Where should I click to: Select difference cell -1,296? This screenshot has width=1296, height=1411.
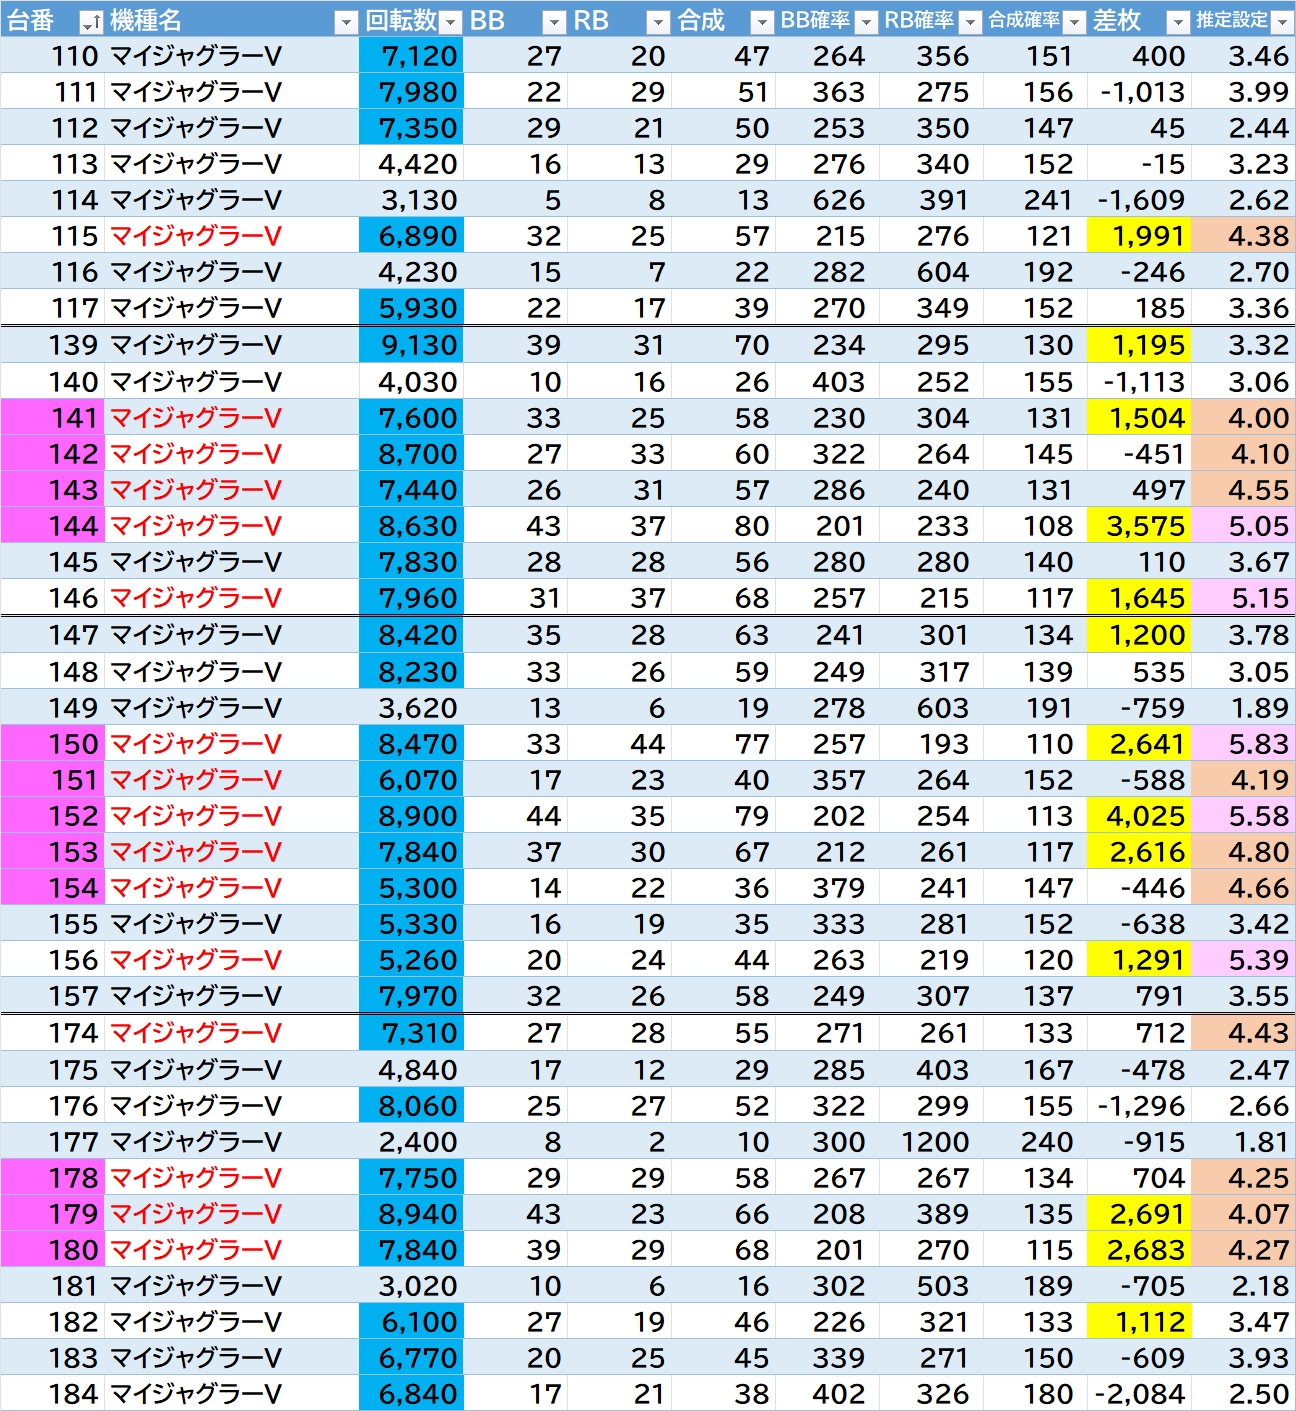[1138, 1106]
